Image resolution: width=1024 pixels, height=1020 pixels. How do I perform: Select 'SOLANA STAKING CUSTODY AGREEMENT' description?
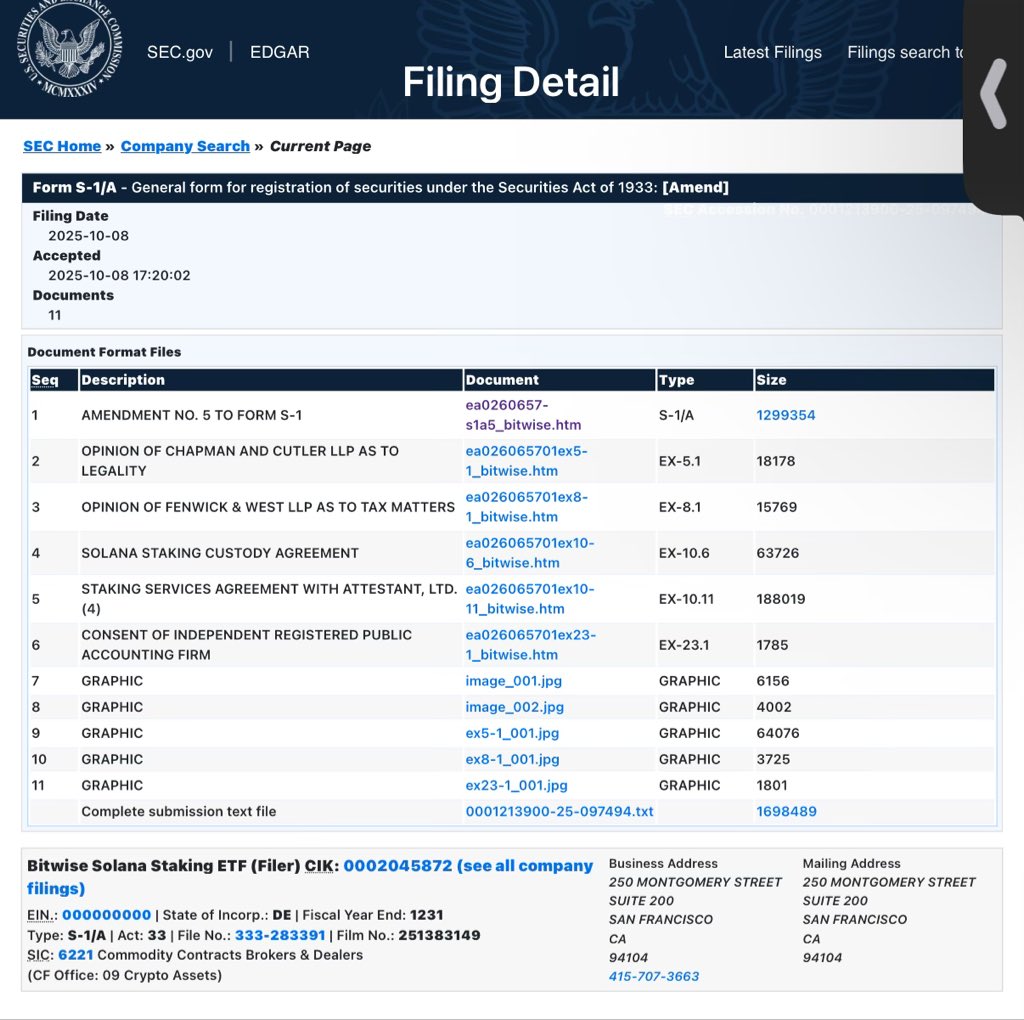pyautogui.click(x=220, y=553)
